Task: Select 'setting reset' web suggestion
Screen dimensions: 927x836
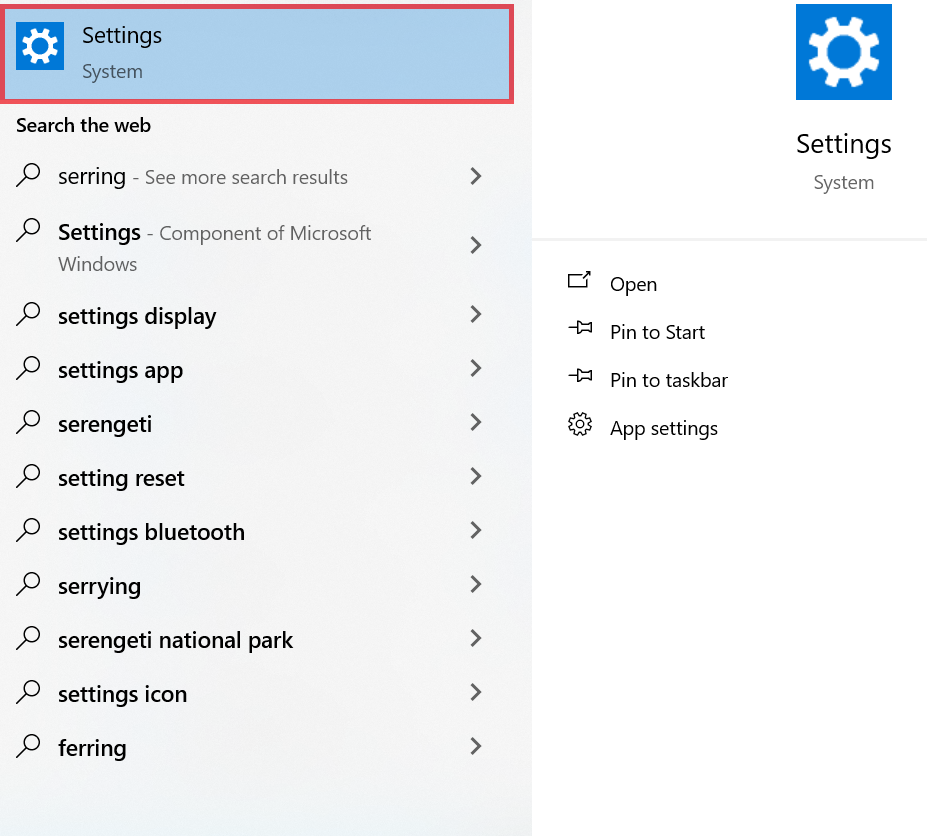Action: (x=121, y=478)
